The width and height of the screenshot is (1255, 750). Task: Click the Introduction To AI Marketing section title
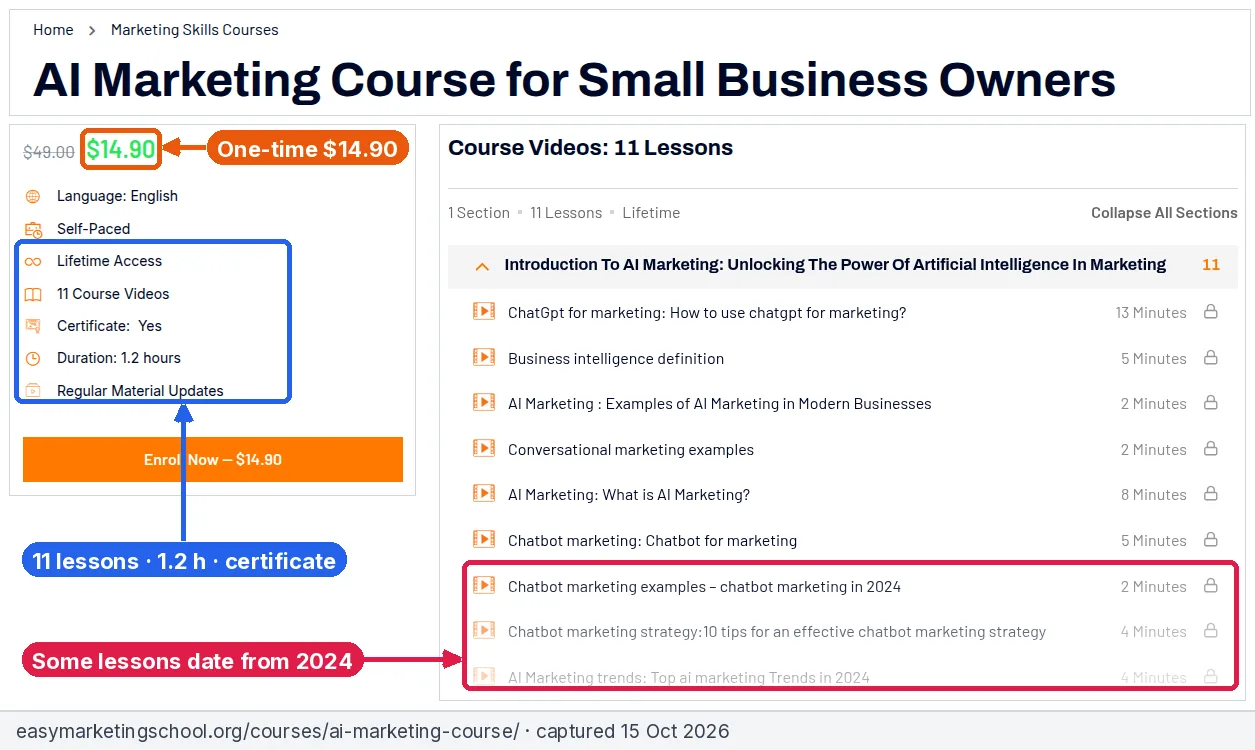tap(835, 265)
